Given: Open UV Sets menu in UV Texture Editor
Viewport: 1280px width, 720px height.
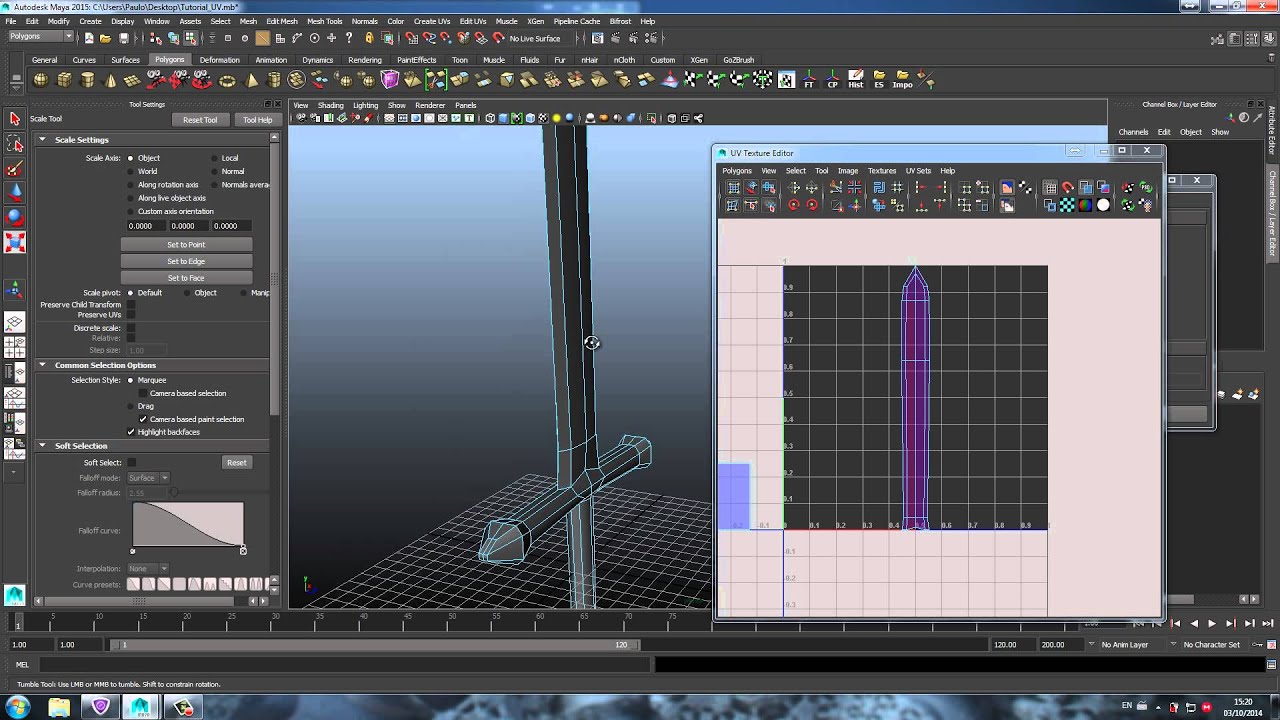Looking at the screenshot, I should (x=918, y=170).
